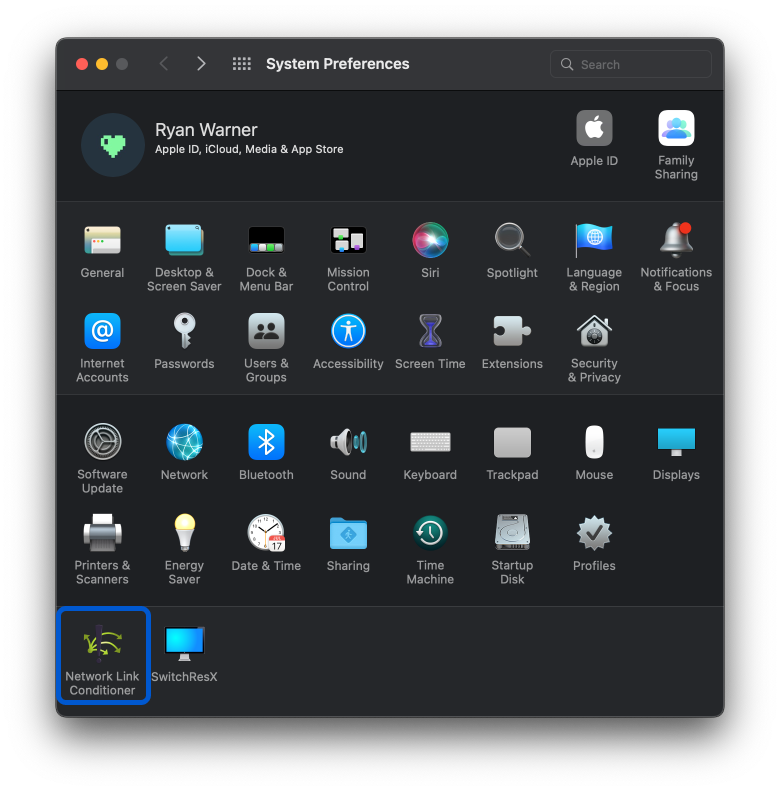Viewport: 780px width, 791px height.
Task: Go forward with the forward arrow
Action: point(201,64)
